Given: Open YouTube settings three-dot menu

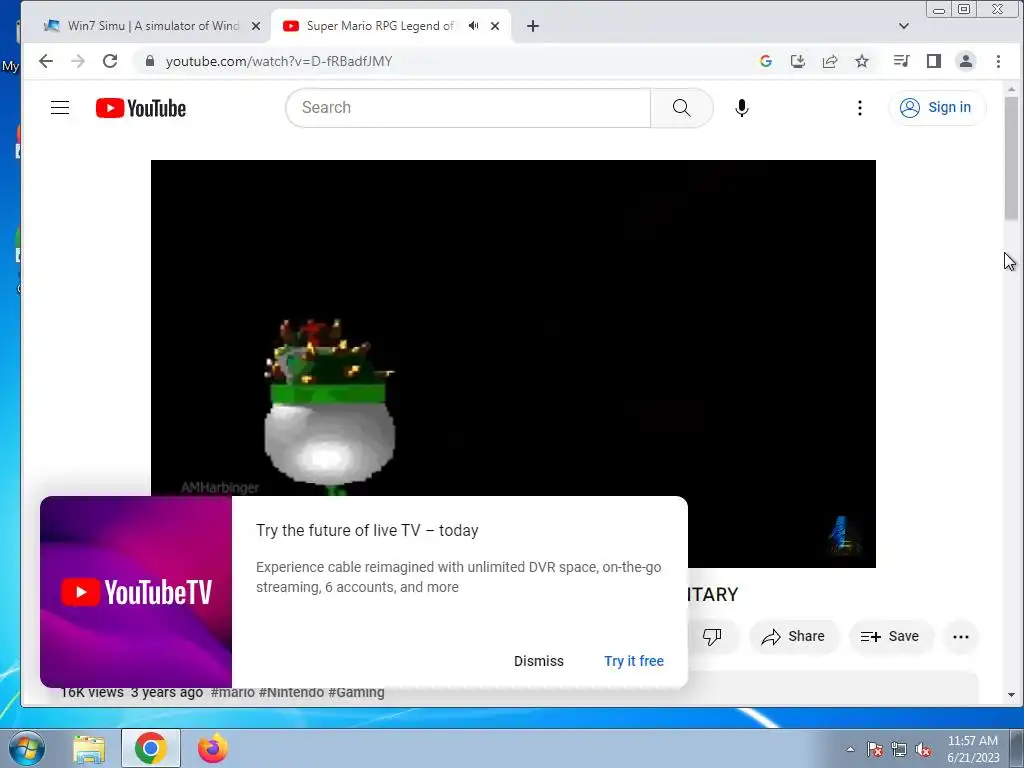Looking at the screenshot, I should [x=859, y=108].
